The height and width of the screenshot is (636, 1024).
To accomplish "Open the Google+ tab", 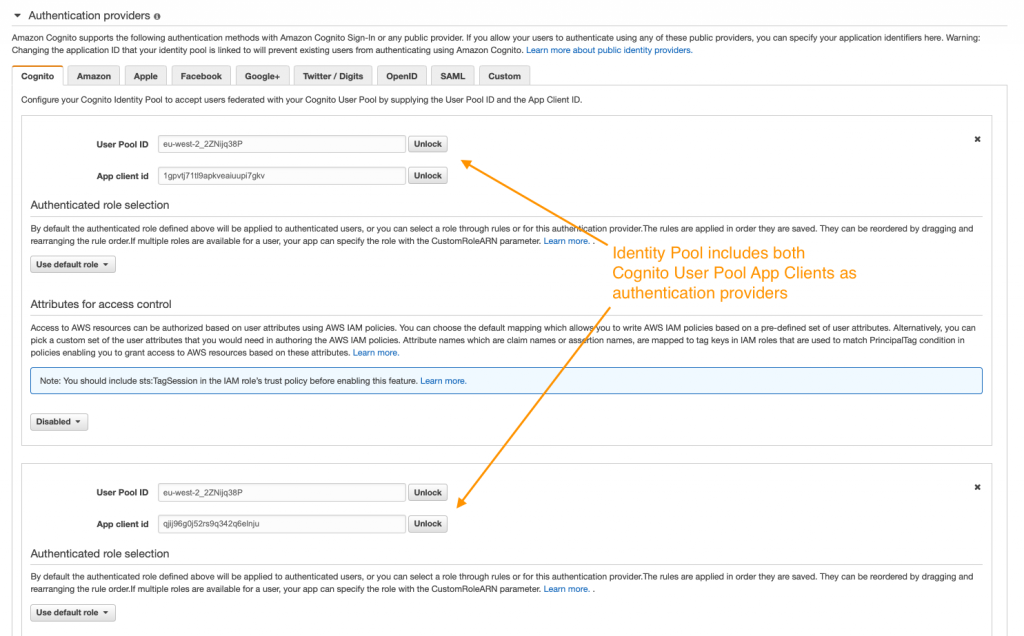I will click(263, 76).
